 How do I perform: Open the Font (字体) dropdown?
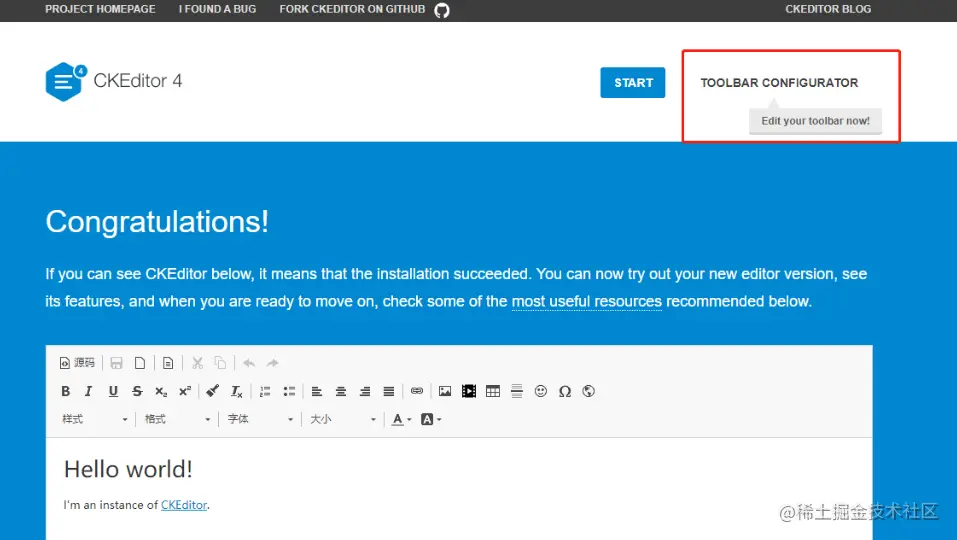pyautogui.click(x=260, y=419)
